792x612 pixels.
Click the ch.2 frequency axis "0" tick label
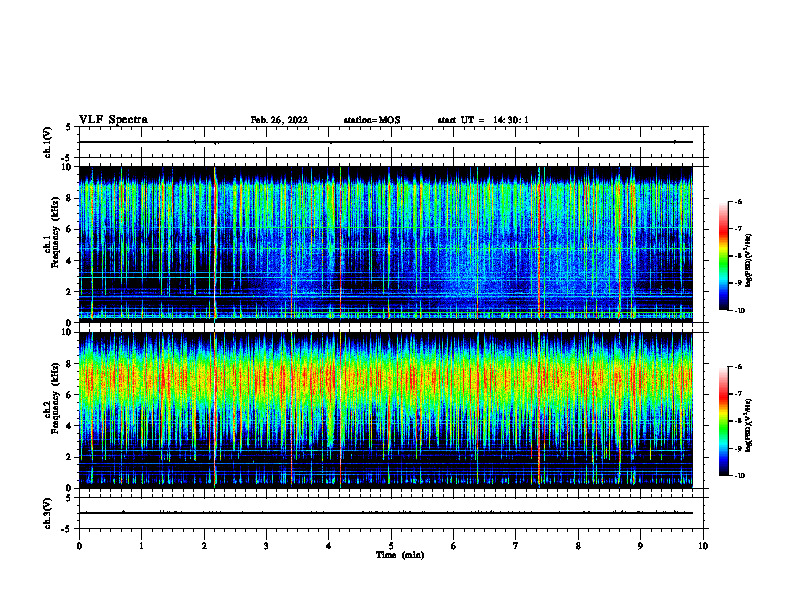[x=70, y=488]
